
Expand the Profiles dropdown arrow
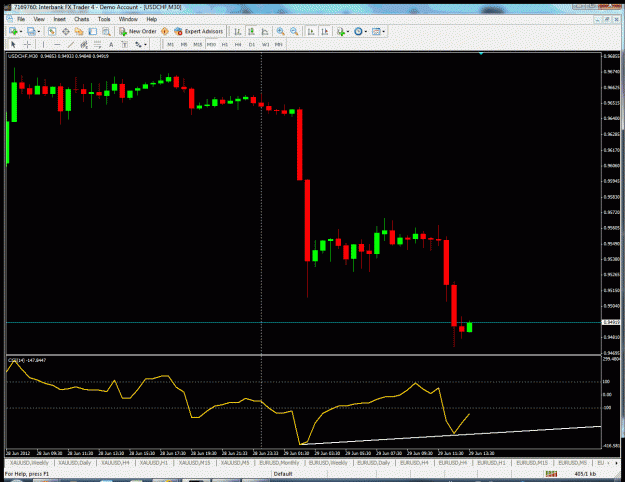(39, 31)
